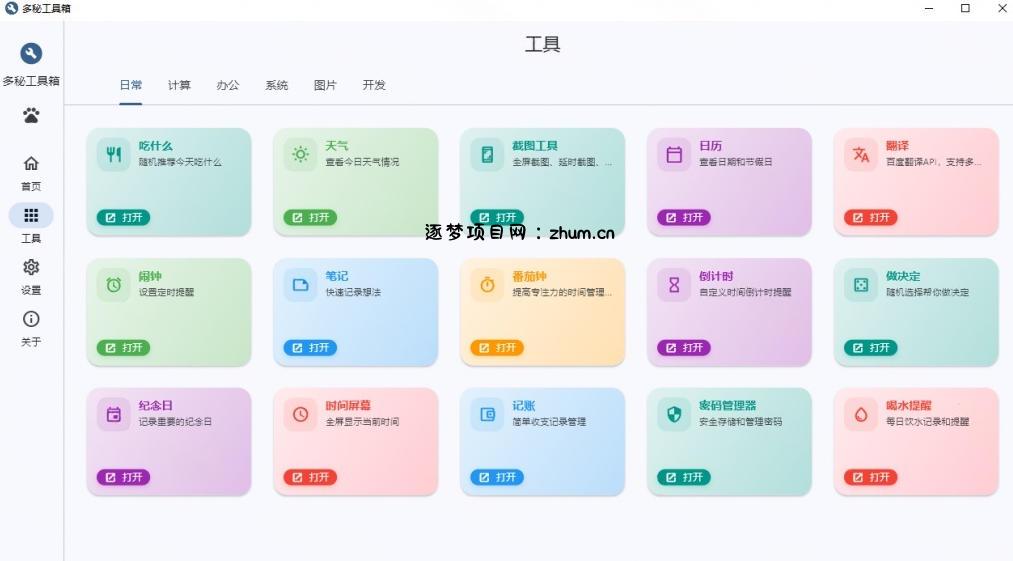Start 番茄钟 with its 打开 button
This screenshot has height=561, width=1013.
click(x=497, y=348)
